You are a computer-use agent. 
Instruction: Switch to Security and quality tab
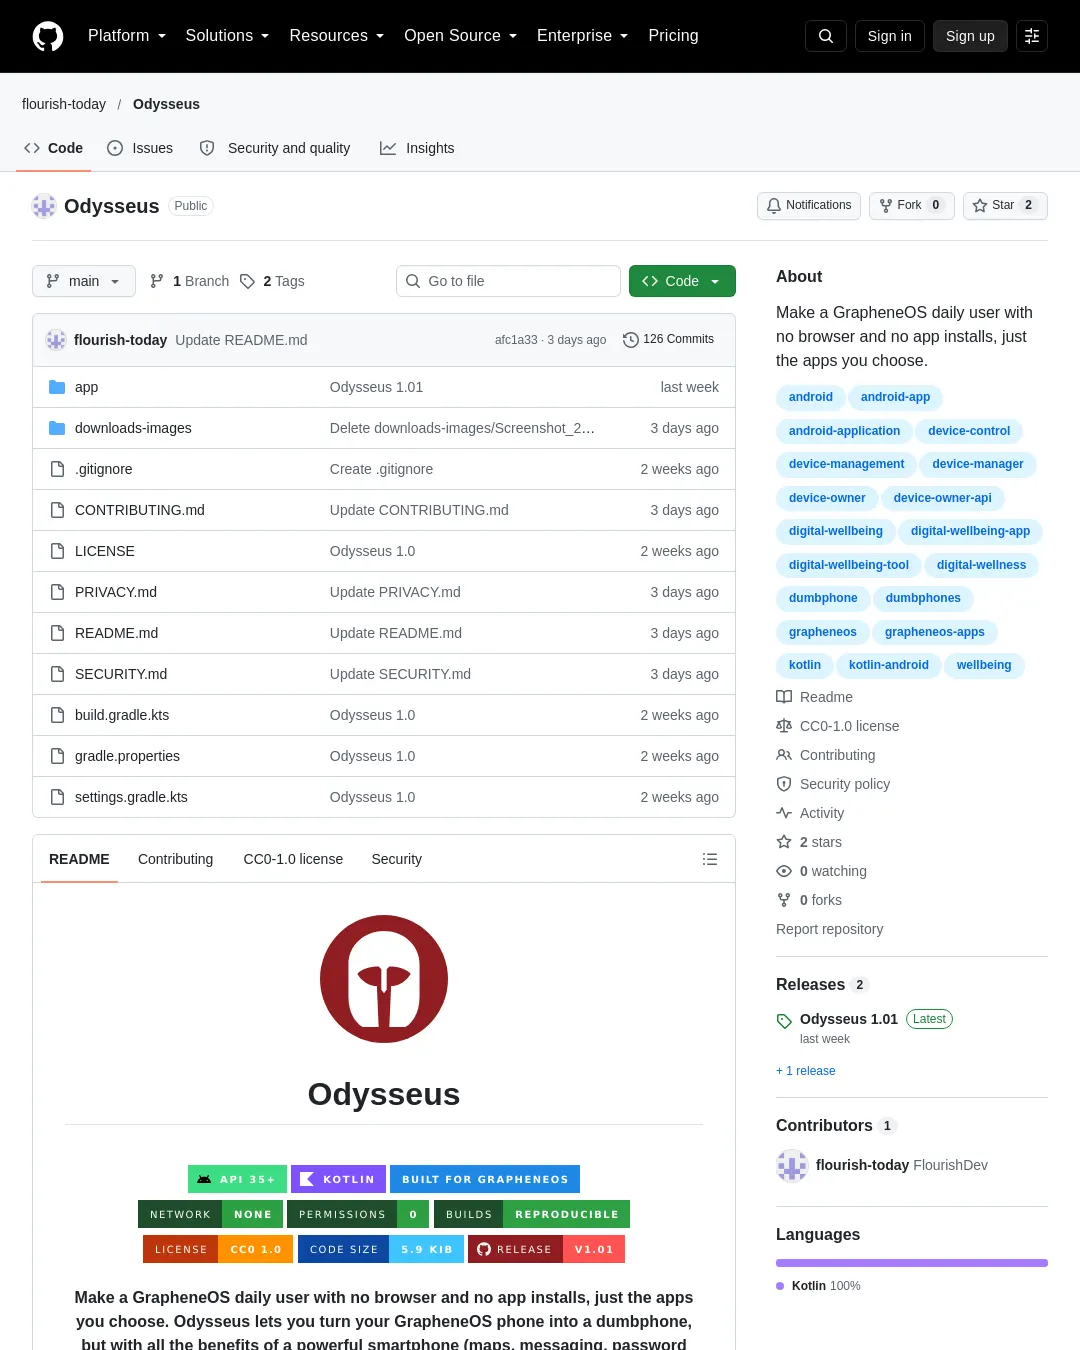click(275, 148)
